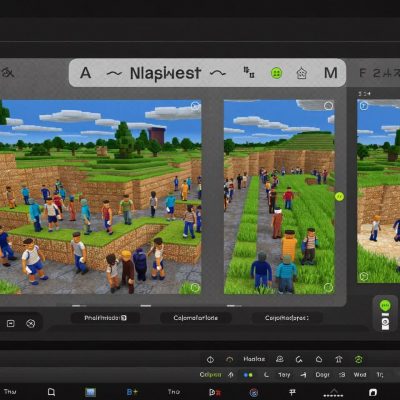Click the white glyph icon right of the round bottom-bar icon

coord(292,392)
